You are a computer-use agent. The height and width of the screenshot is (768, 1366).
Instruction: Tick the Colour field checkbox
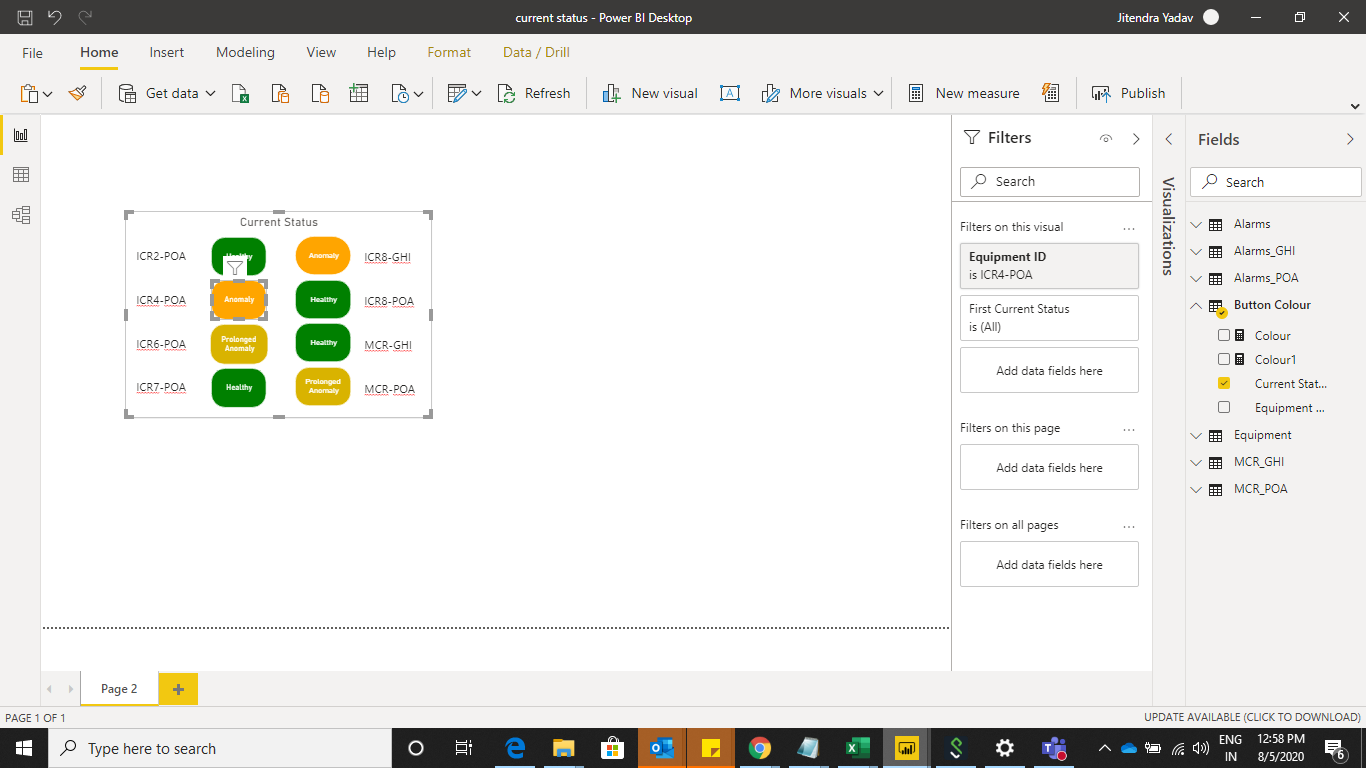pyautogui.click(x=1224, y=336)
